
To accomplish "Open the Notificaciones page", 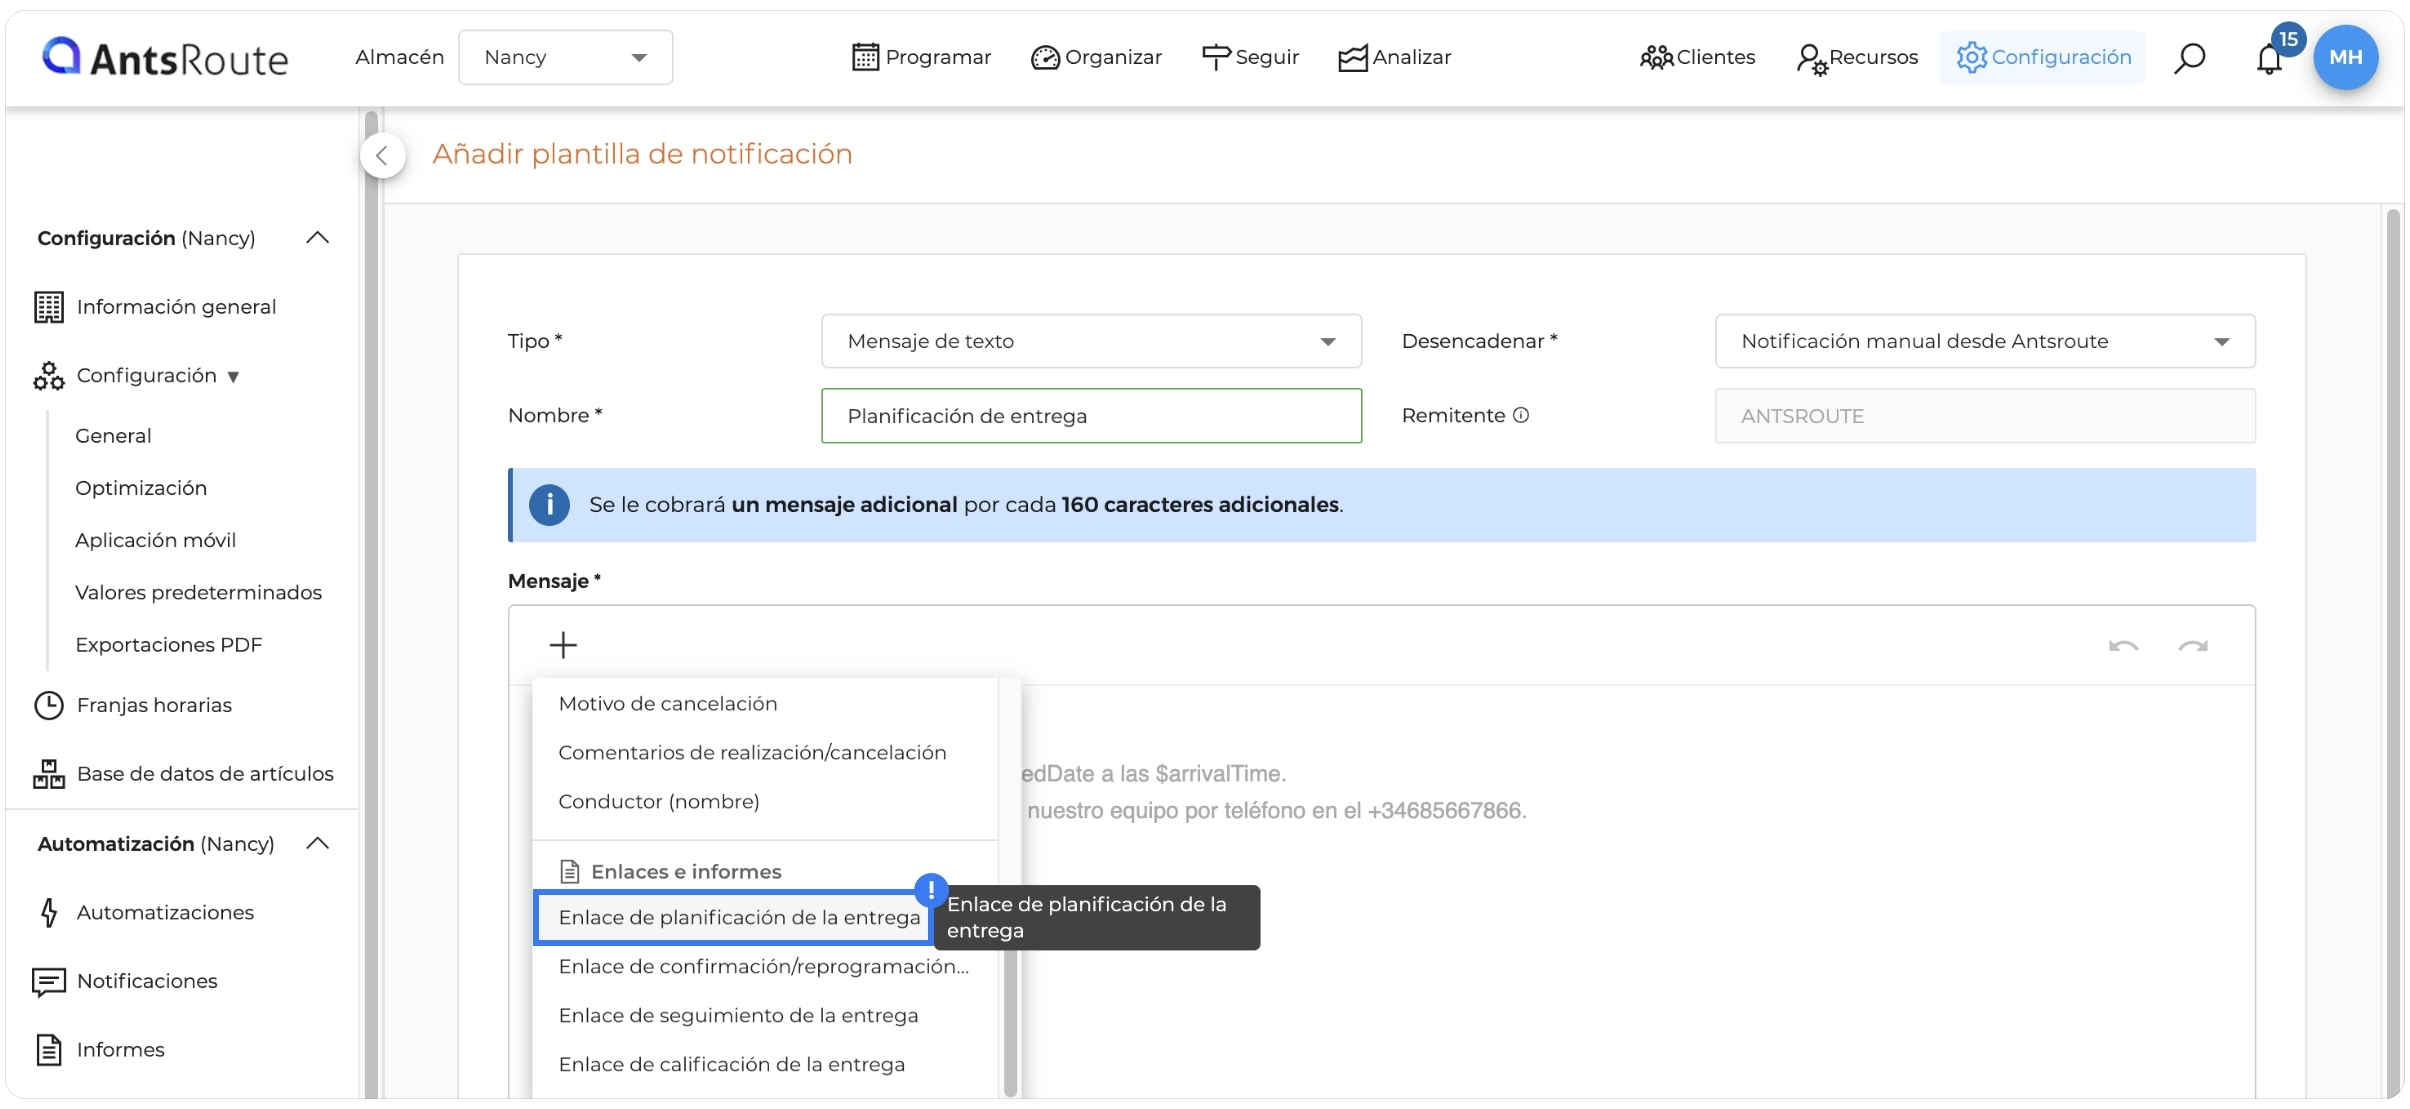I will click(x=147, y=981).
